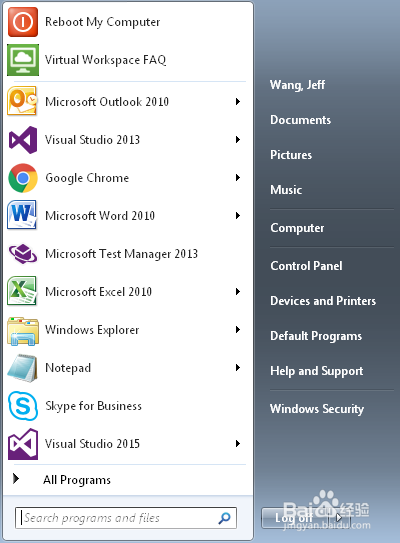Open the Windows Explorer jump list arrow
The width and height of the screenshot is (400, 543).
238,330
